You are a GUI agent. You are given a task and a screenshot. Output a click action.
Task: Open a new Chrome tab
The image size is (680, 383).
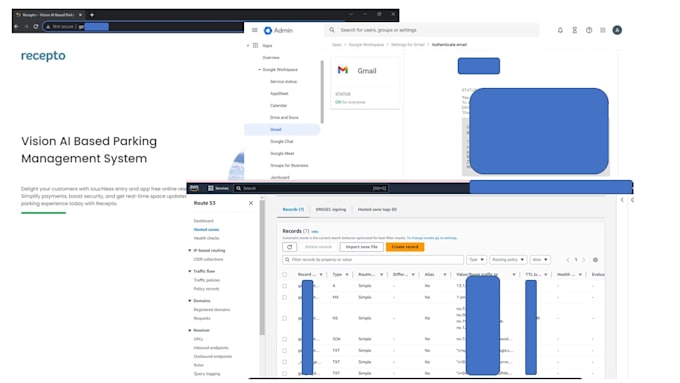point(92,15)
